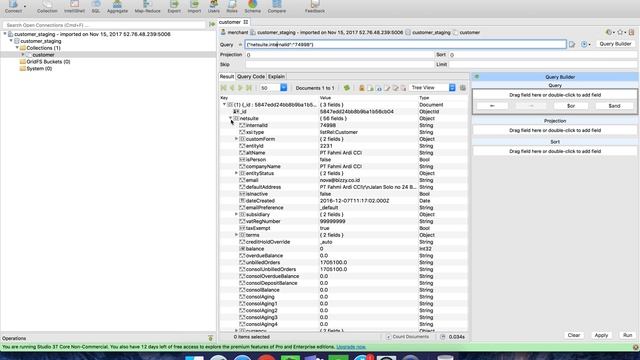Screen dimensions: 640x360
Task: Switch to the Explain tab
Action: (276, 77)
